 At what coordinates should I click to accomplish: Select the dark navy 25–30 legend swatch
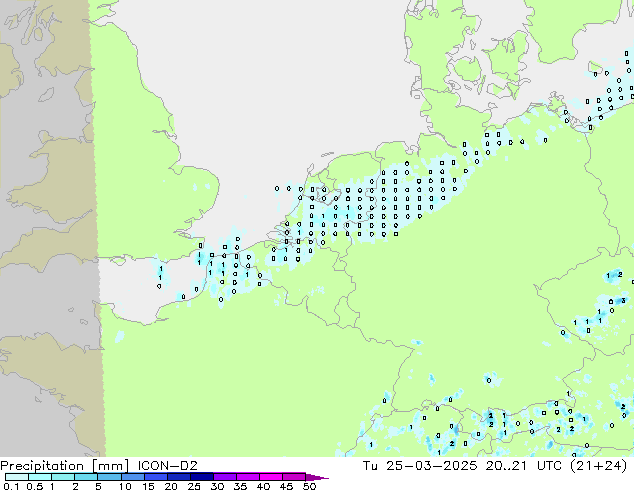(202, 477)
